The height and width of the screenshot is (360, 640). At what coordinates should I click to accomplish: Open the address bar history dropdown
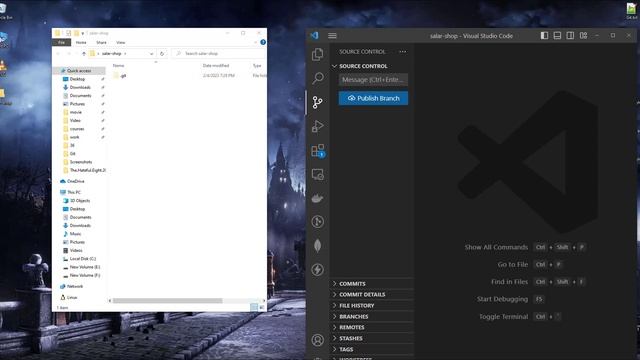coord(151,53)
